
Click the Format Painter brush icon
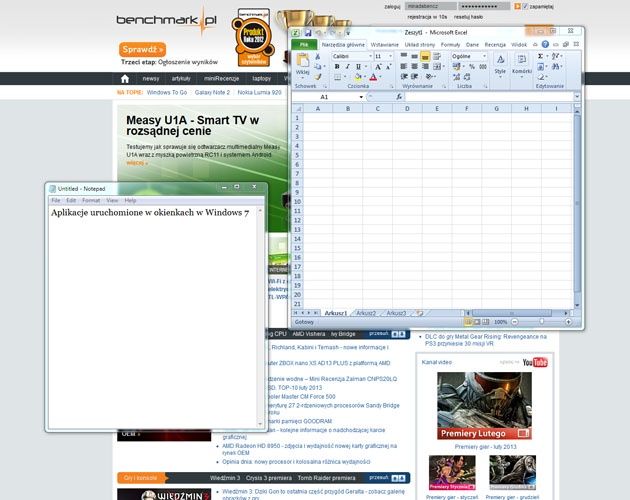318,76
